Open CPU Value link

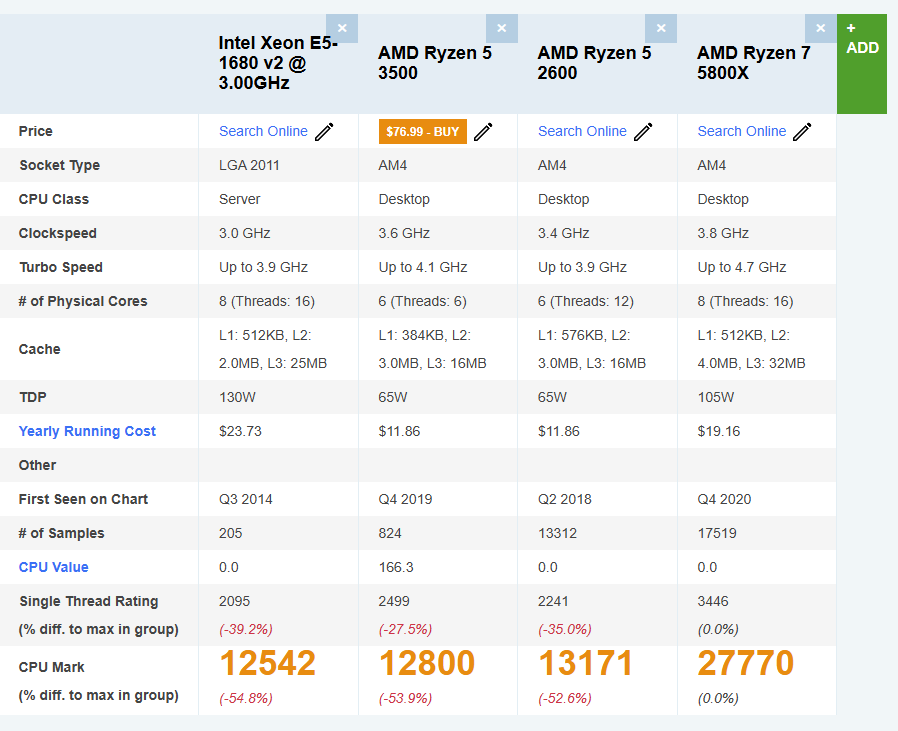click(53, 567)
